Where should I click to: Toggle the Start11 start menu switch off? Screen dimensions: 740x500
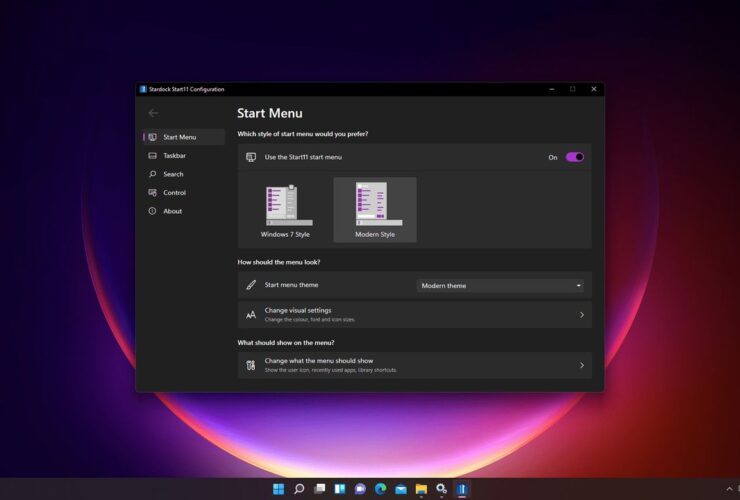click(575, 157)
